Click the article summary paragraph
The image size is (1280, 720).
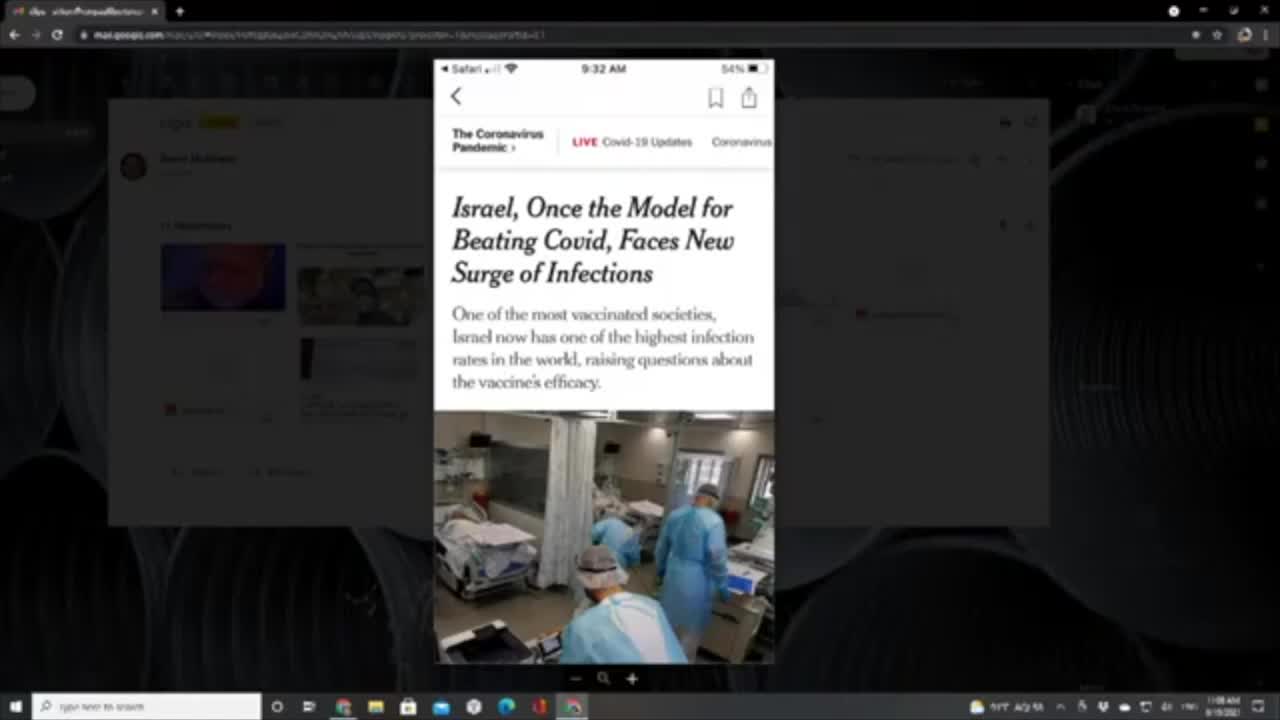pos(603,348)
